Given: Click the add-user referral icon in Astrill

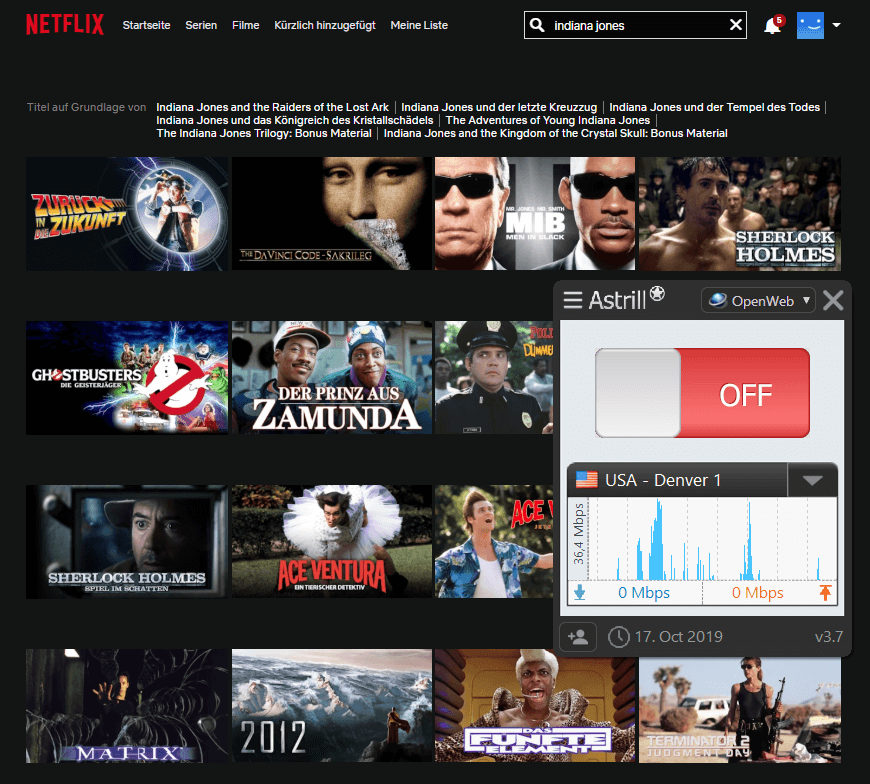Looking at the screenshot, I should tap(578, 636).
